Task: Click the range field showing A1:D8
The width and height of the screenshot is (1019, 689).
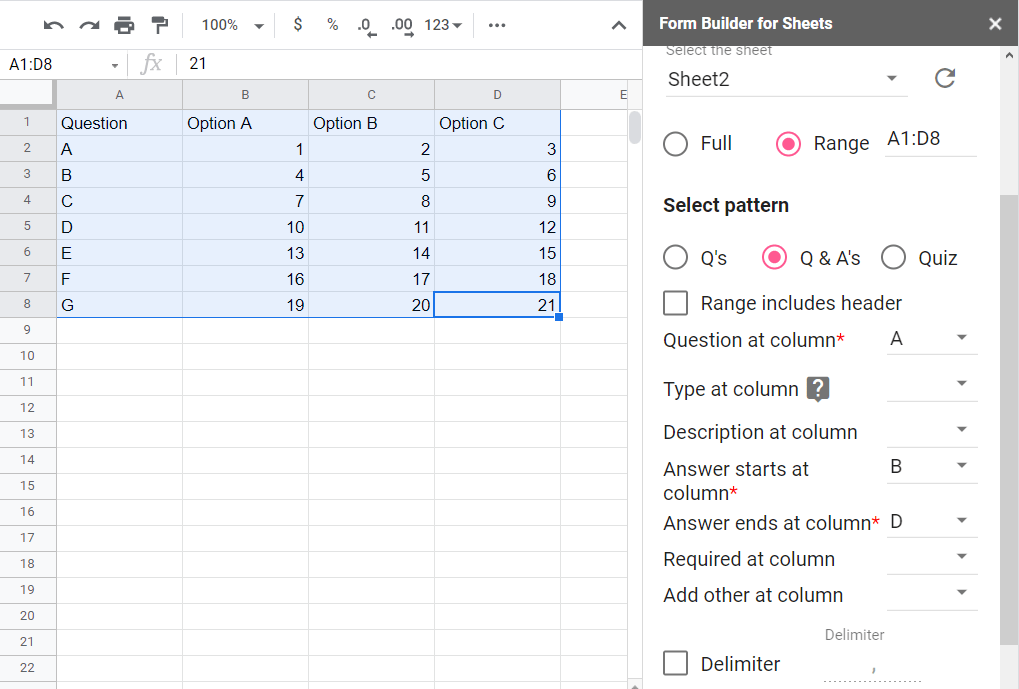Action: [x=931, y=139]
